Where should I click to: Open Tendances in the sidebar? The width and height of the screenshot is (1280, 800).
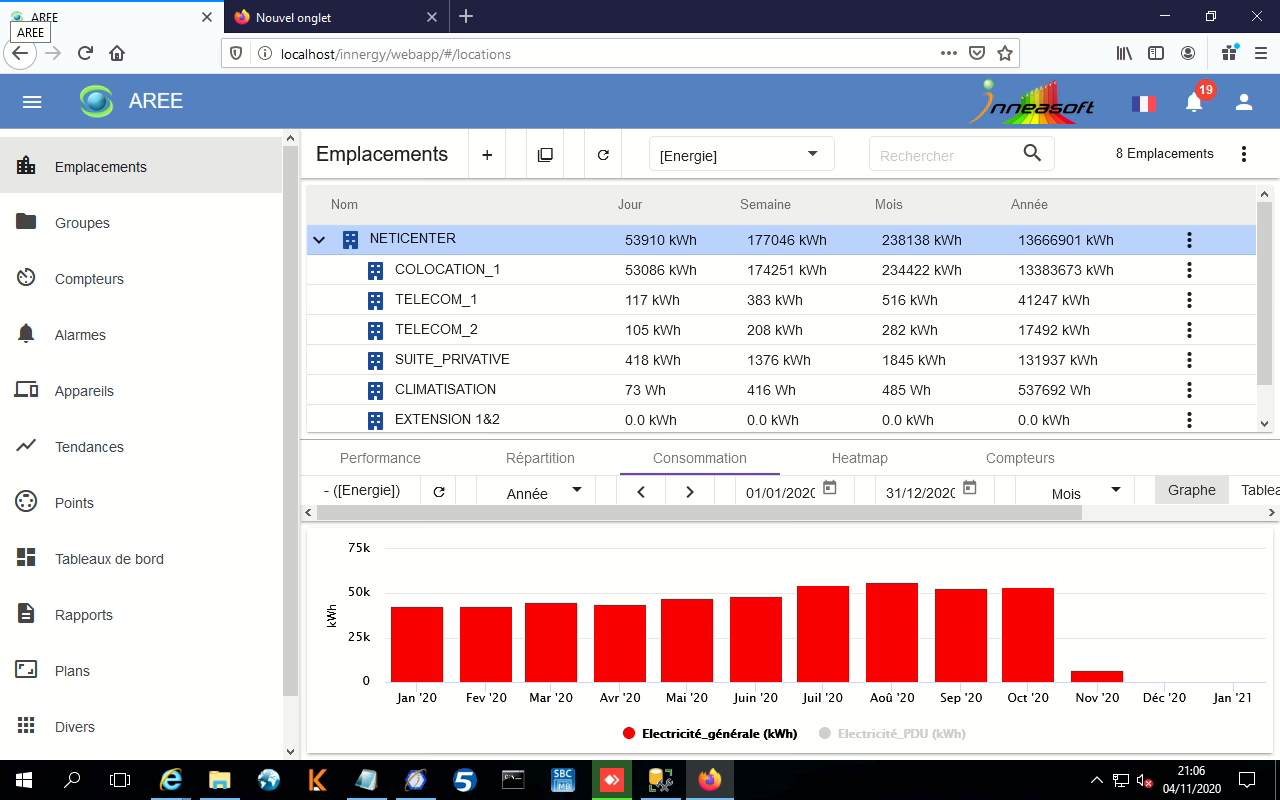click(x=141, y=447)
